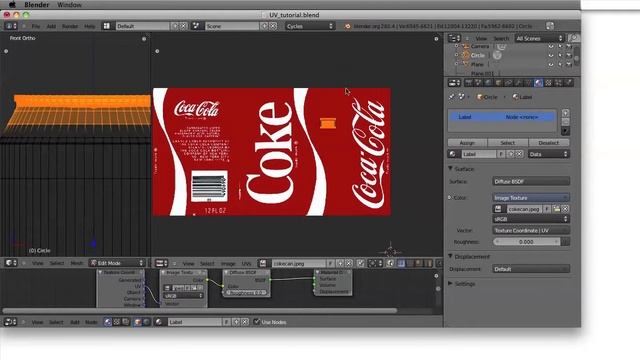Open the Search menu in Outliner header
This screenshot has width=640, height=360.
click(x=501, y=38)
